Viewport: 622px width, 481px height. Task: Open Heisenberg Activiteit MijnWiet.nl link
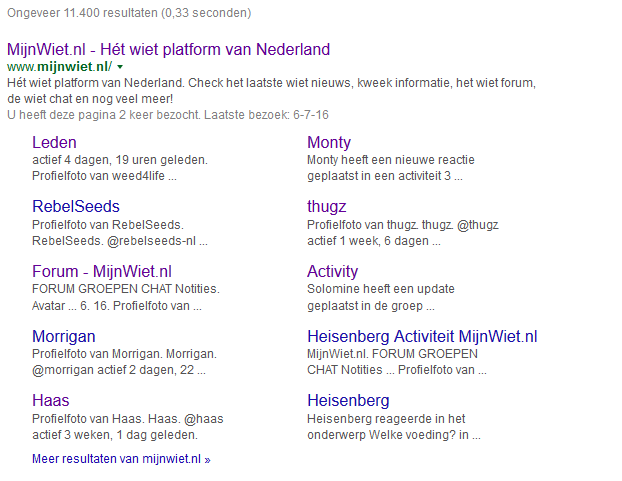click(422, 336)
